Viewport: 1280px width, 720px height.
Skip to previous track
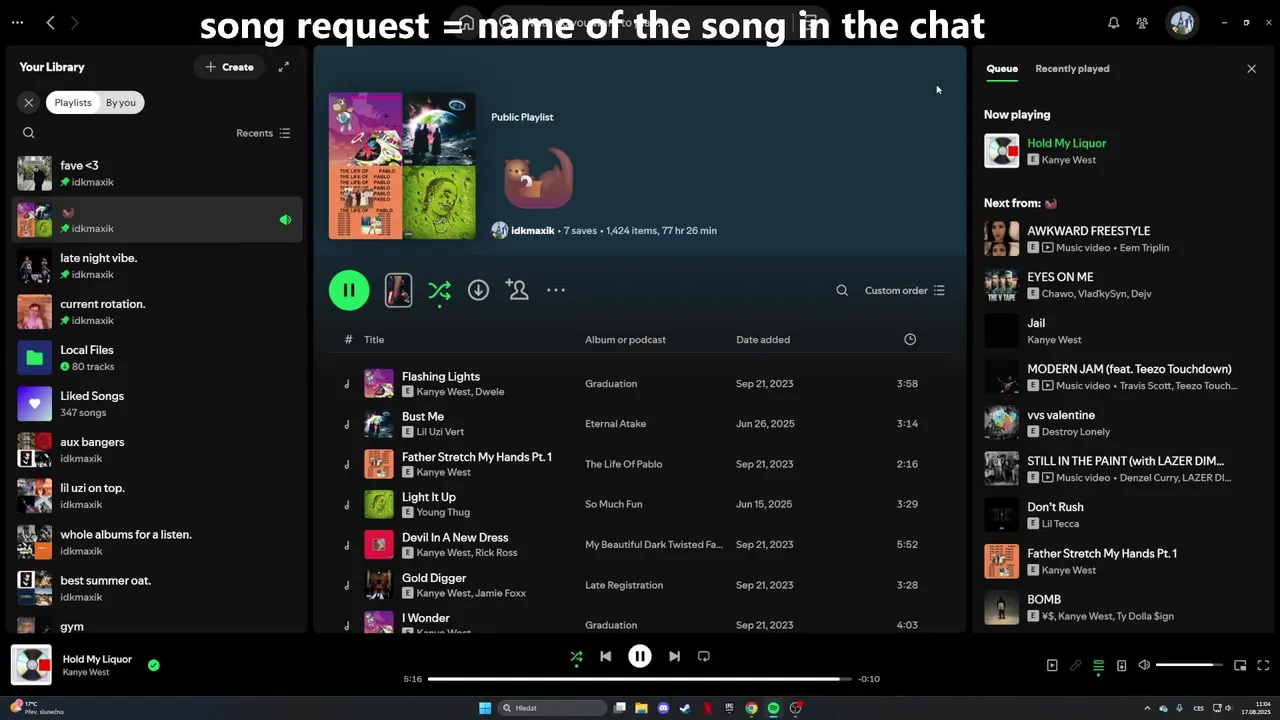(605, 656)
